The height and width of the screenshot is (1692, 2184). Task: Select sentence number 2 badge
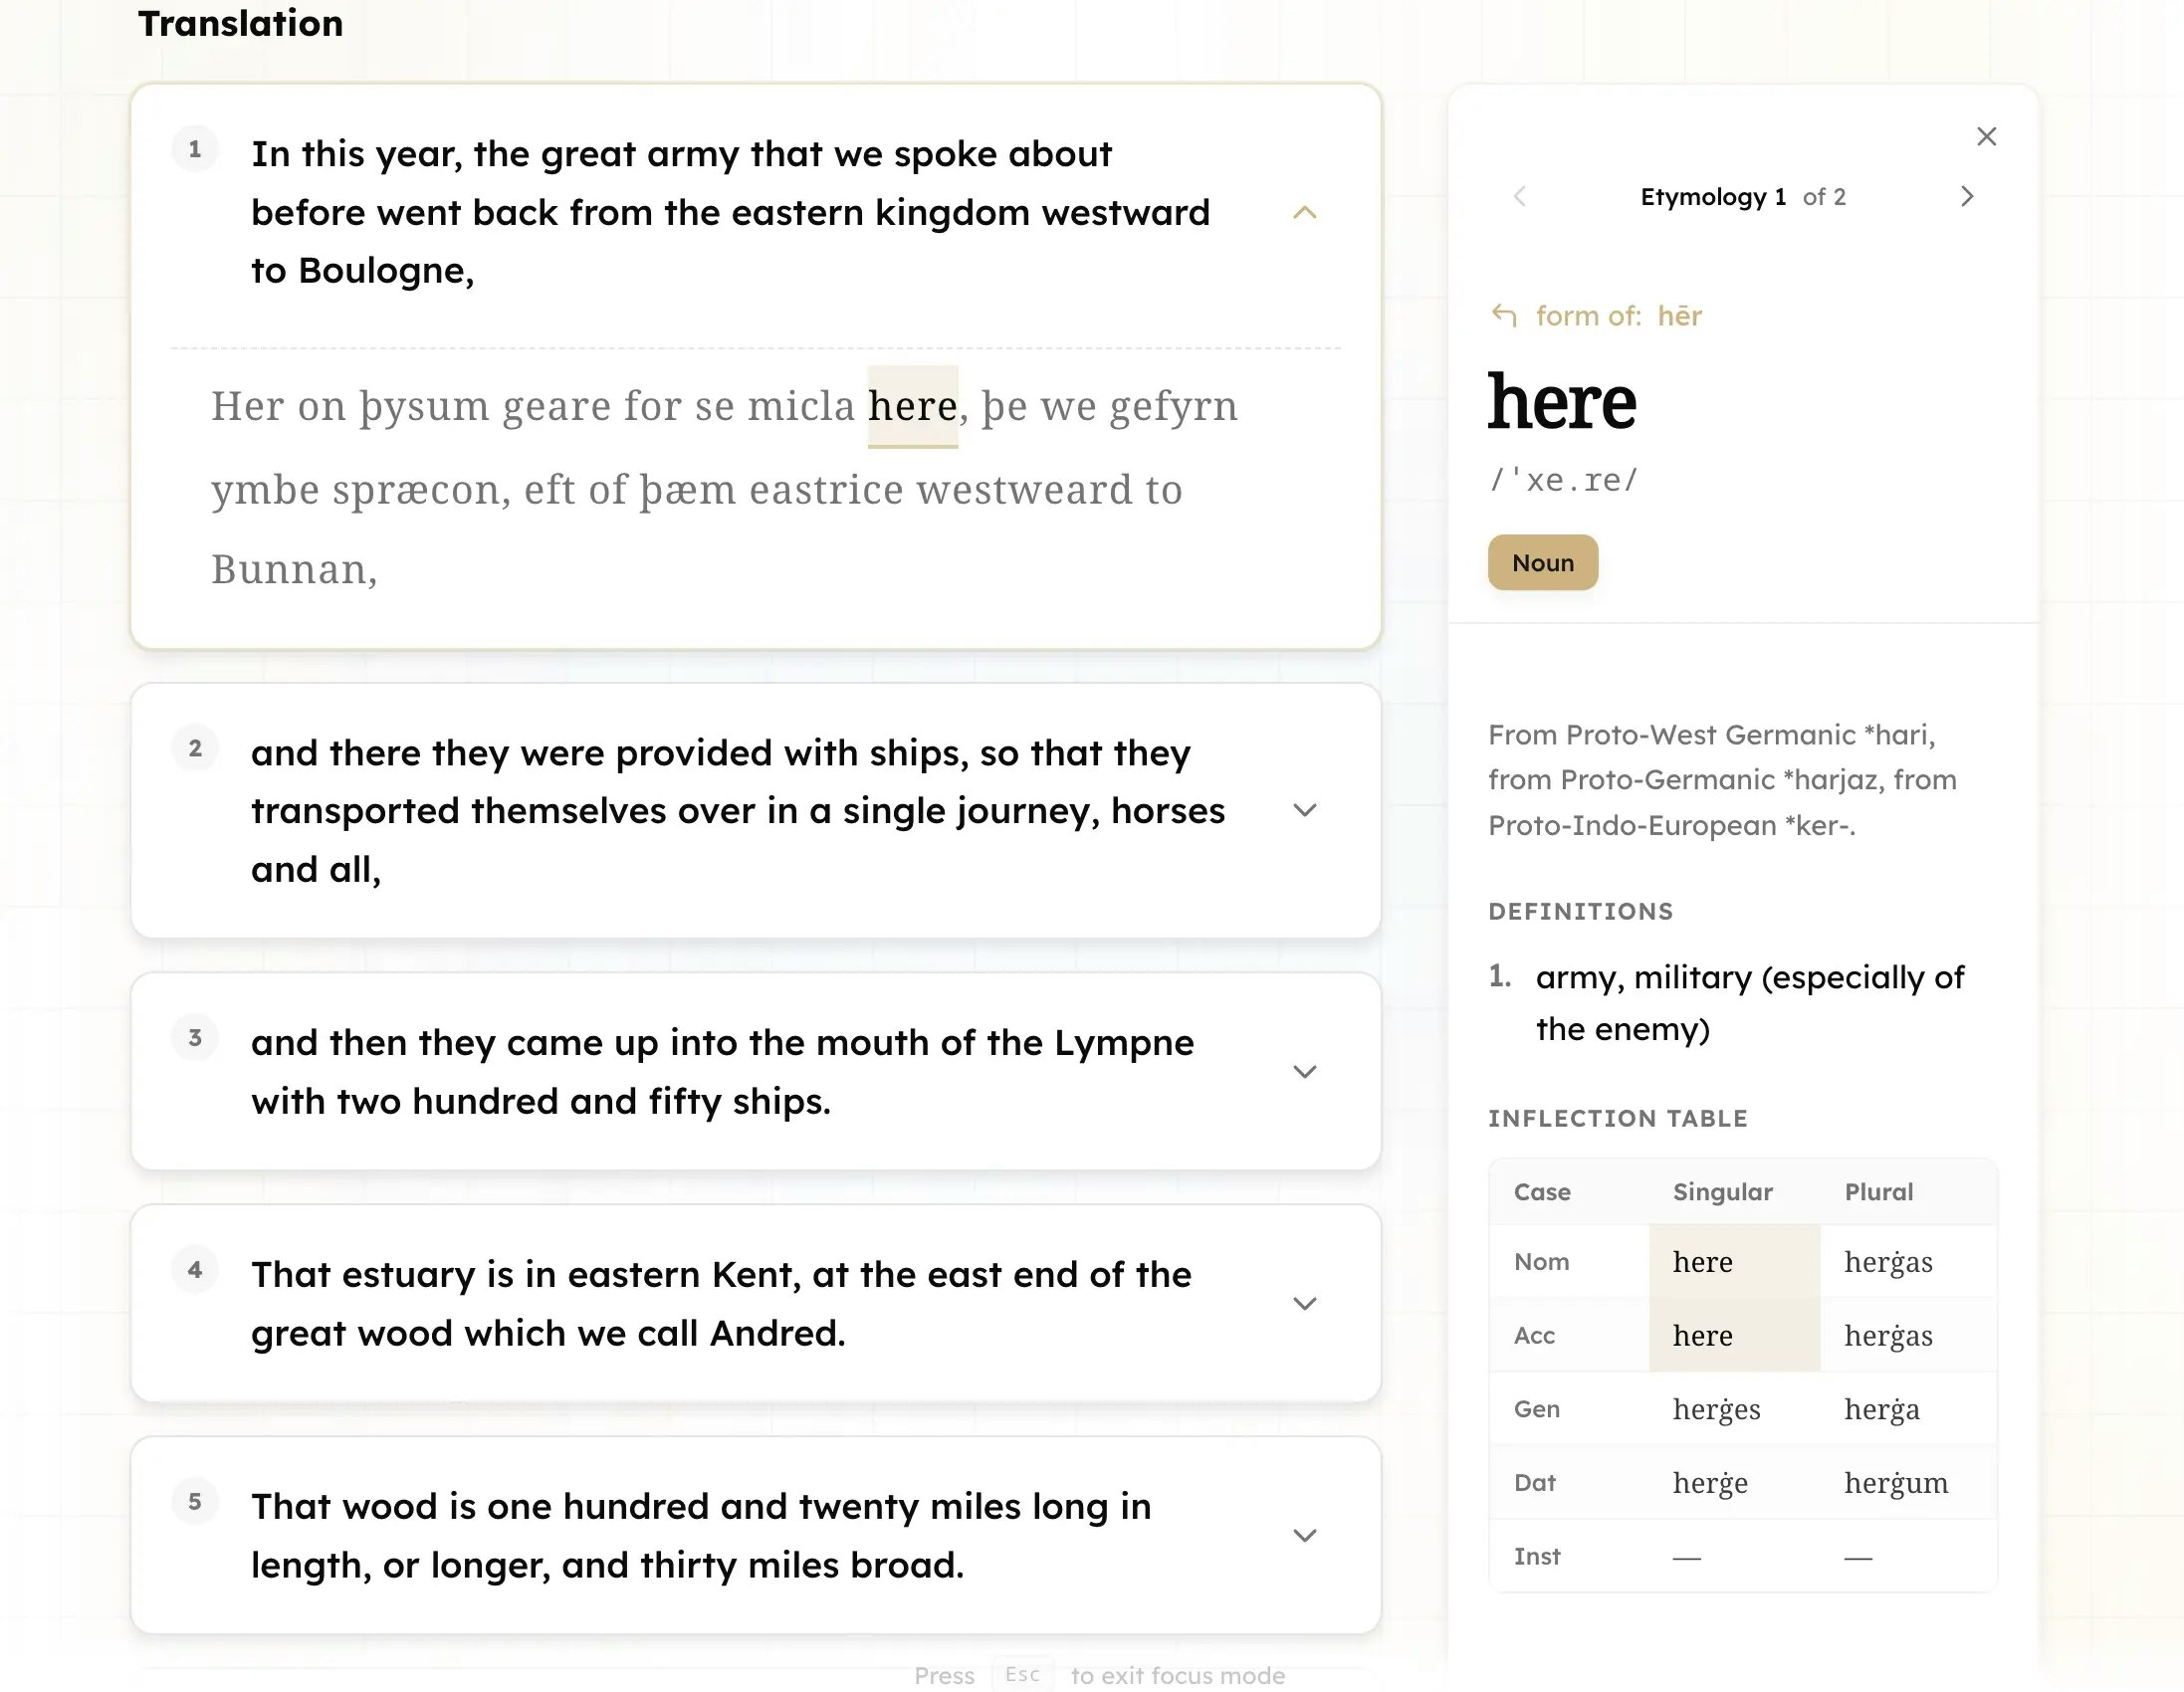(x=195, y=748)
